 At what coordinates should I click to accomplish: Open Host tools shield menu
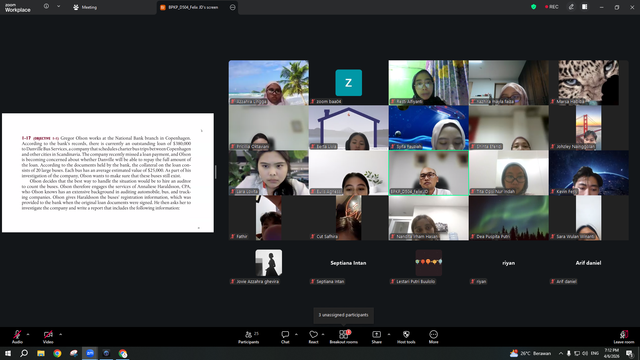click(x=406, y=337)
